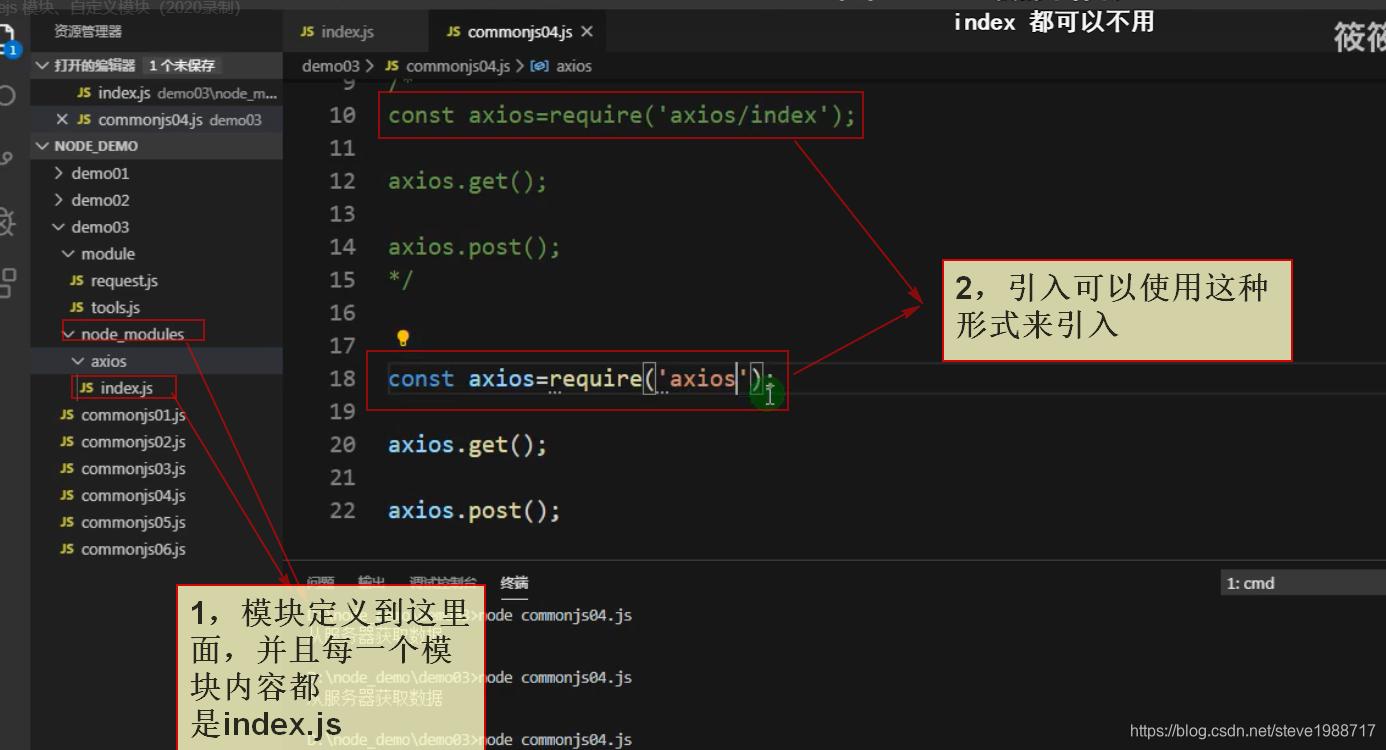Switch to the 终端 panel tab
This screenshot has width=1386, height=750.
[514, 582]
